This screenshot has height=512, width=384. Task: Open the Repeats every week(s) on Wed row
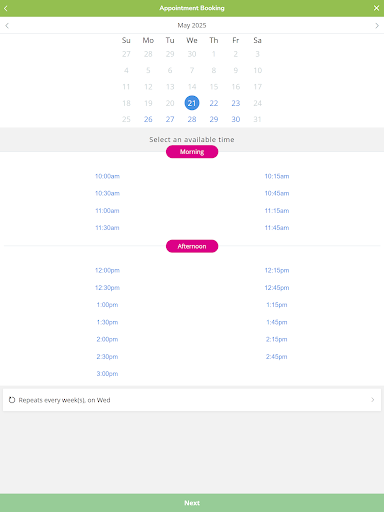point(192,400)
